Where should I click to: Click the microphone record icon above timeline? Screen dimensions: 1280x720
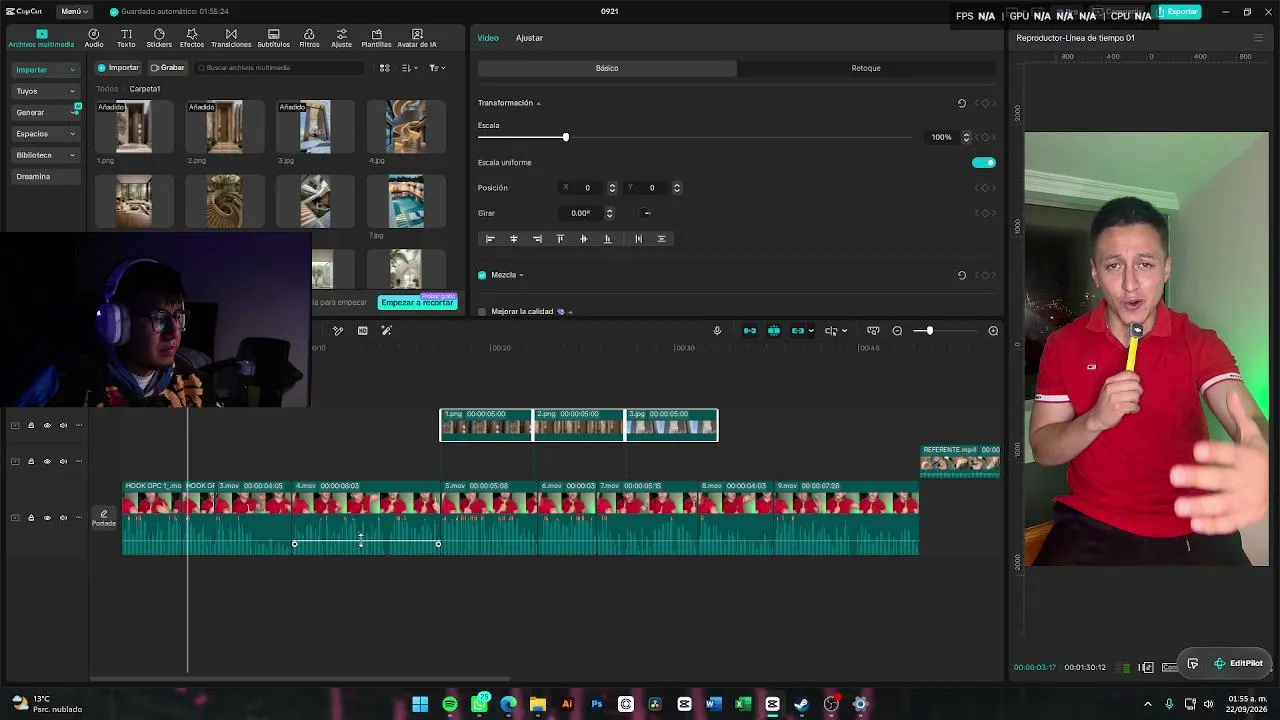717,331
